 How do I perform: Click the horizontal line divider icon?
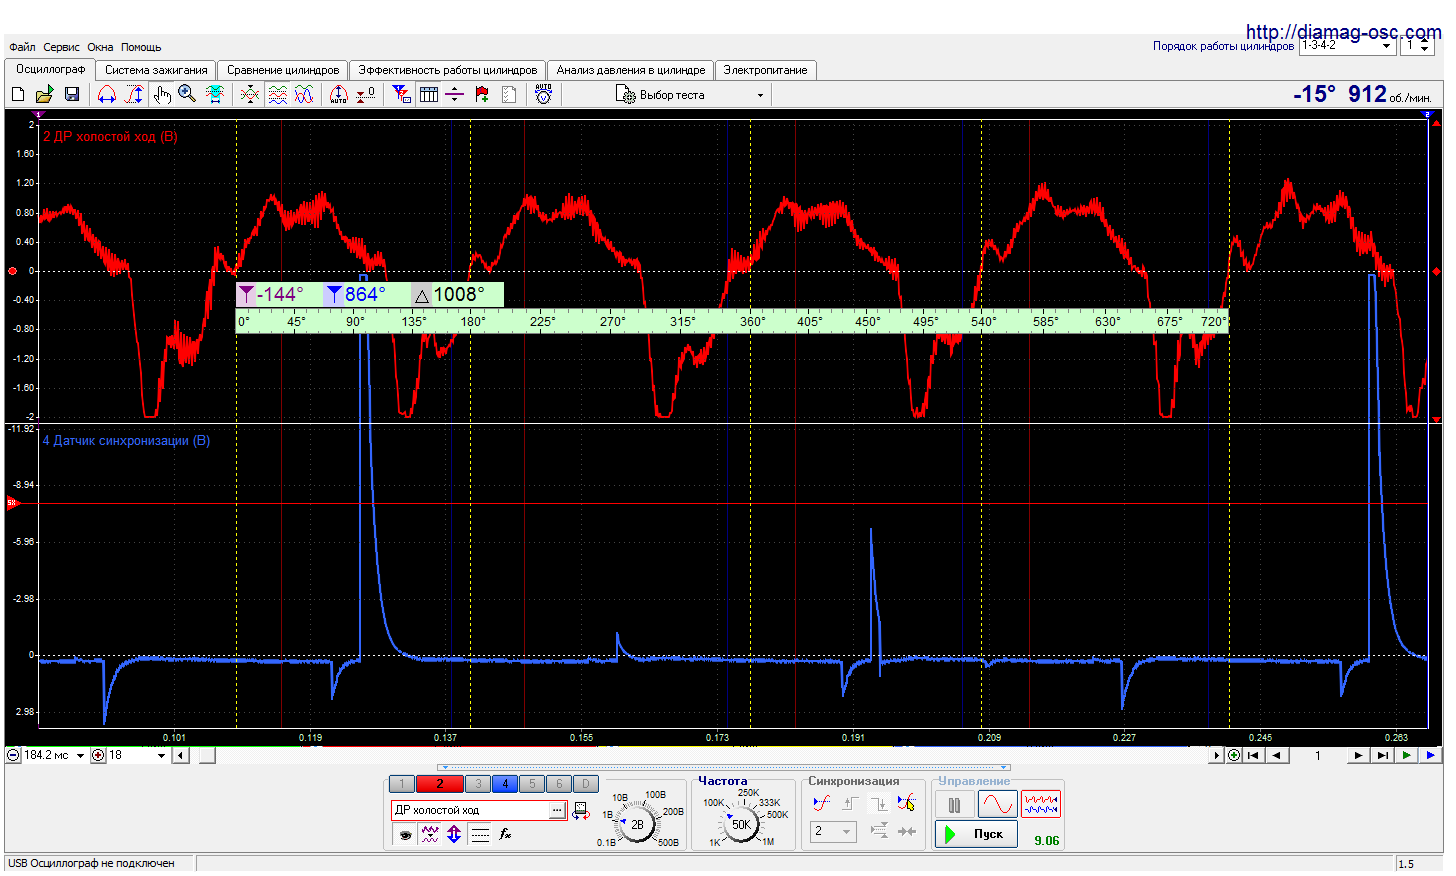click(455, 94)
